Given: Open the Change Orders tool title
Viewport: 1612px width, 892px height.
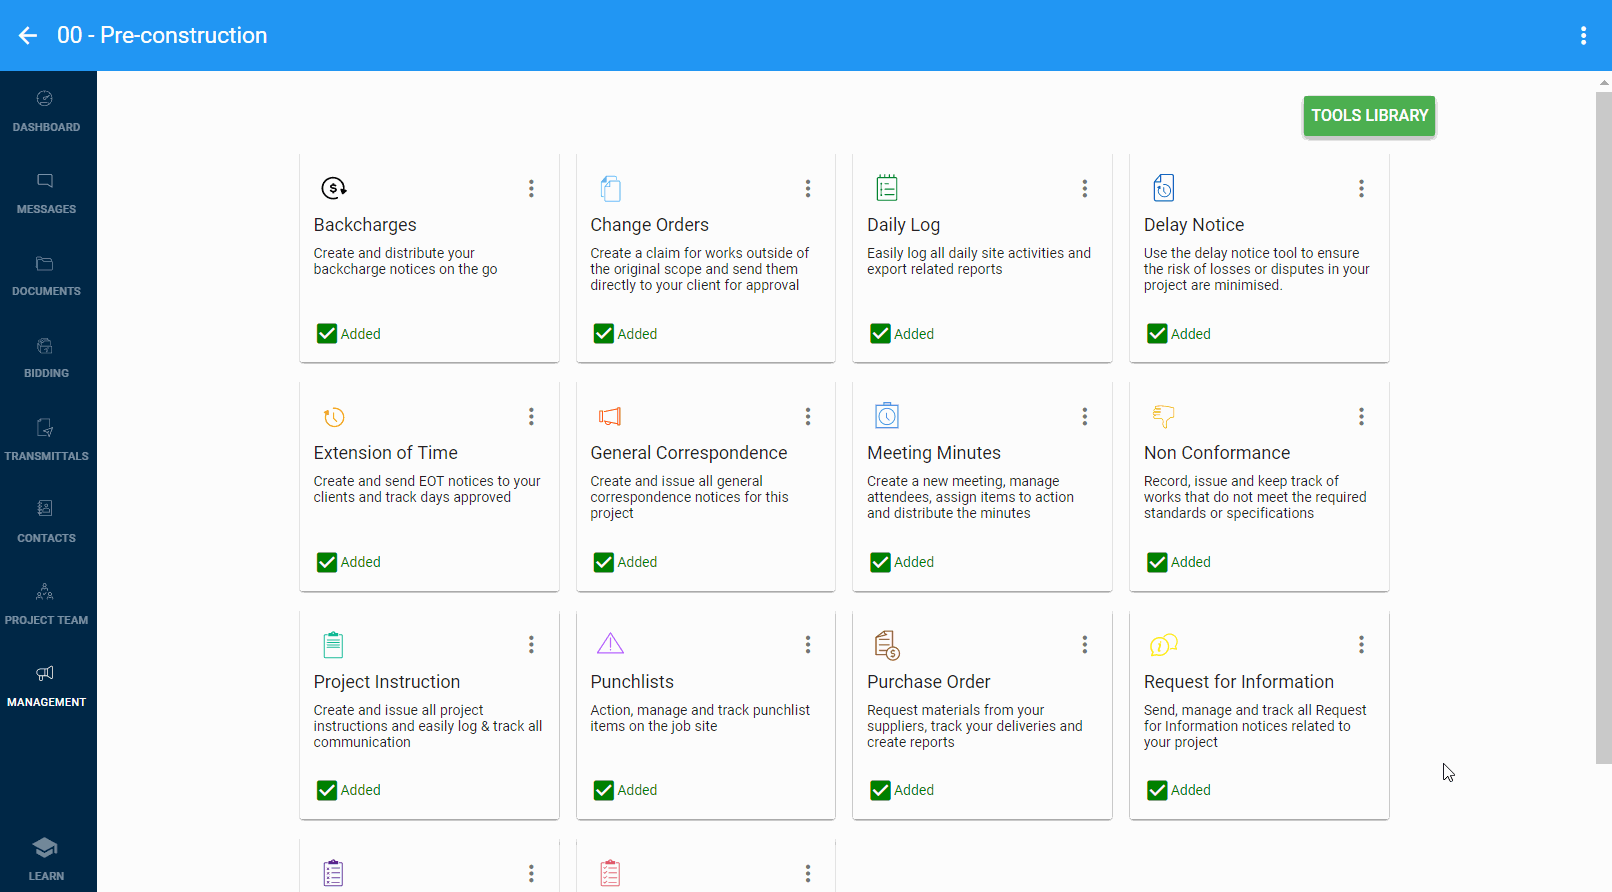Looking at the screenshot, I should coord(649,225).
